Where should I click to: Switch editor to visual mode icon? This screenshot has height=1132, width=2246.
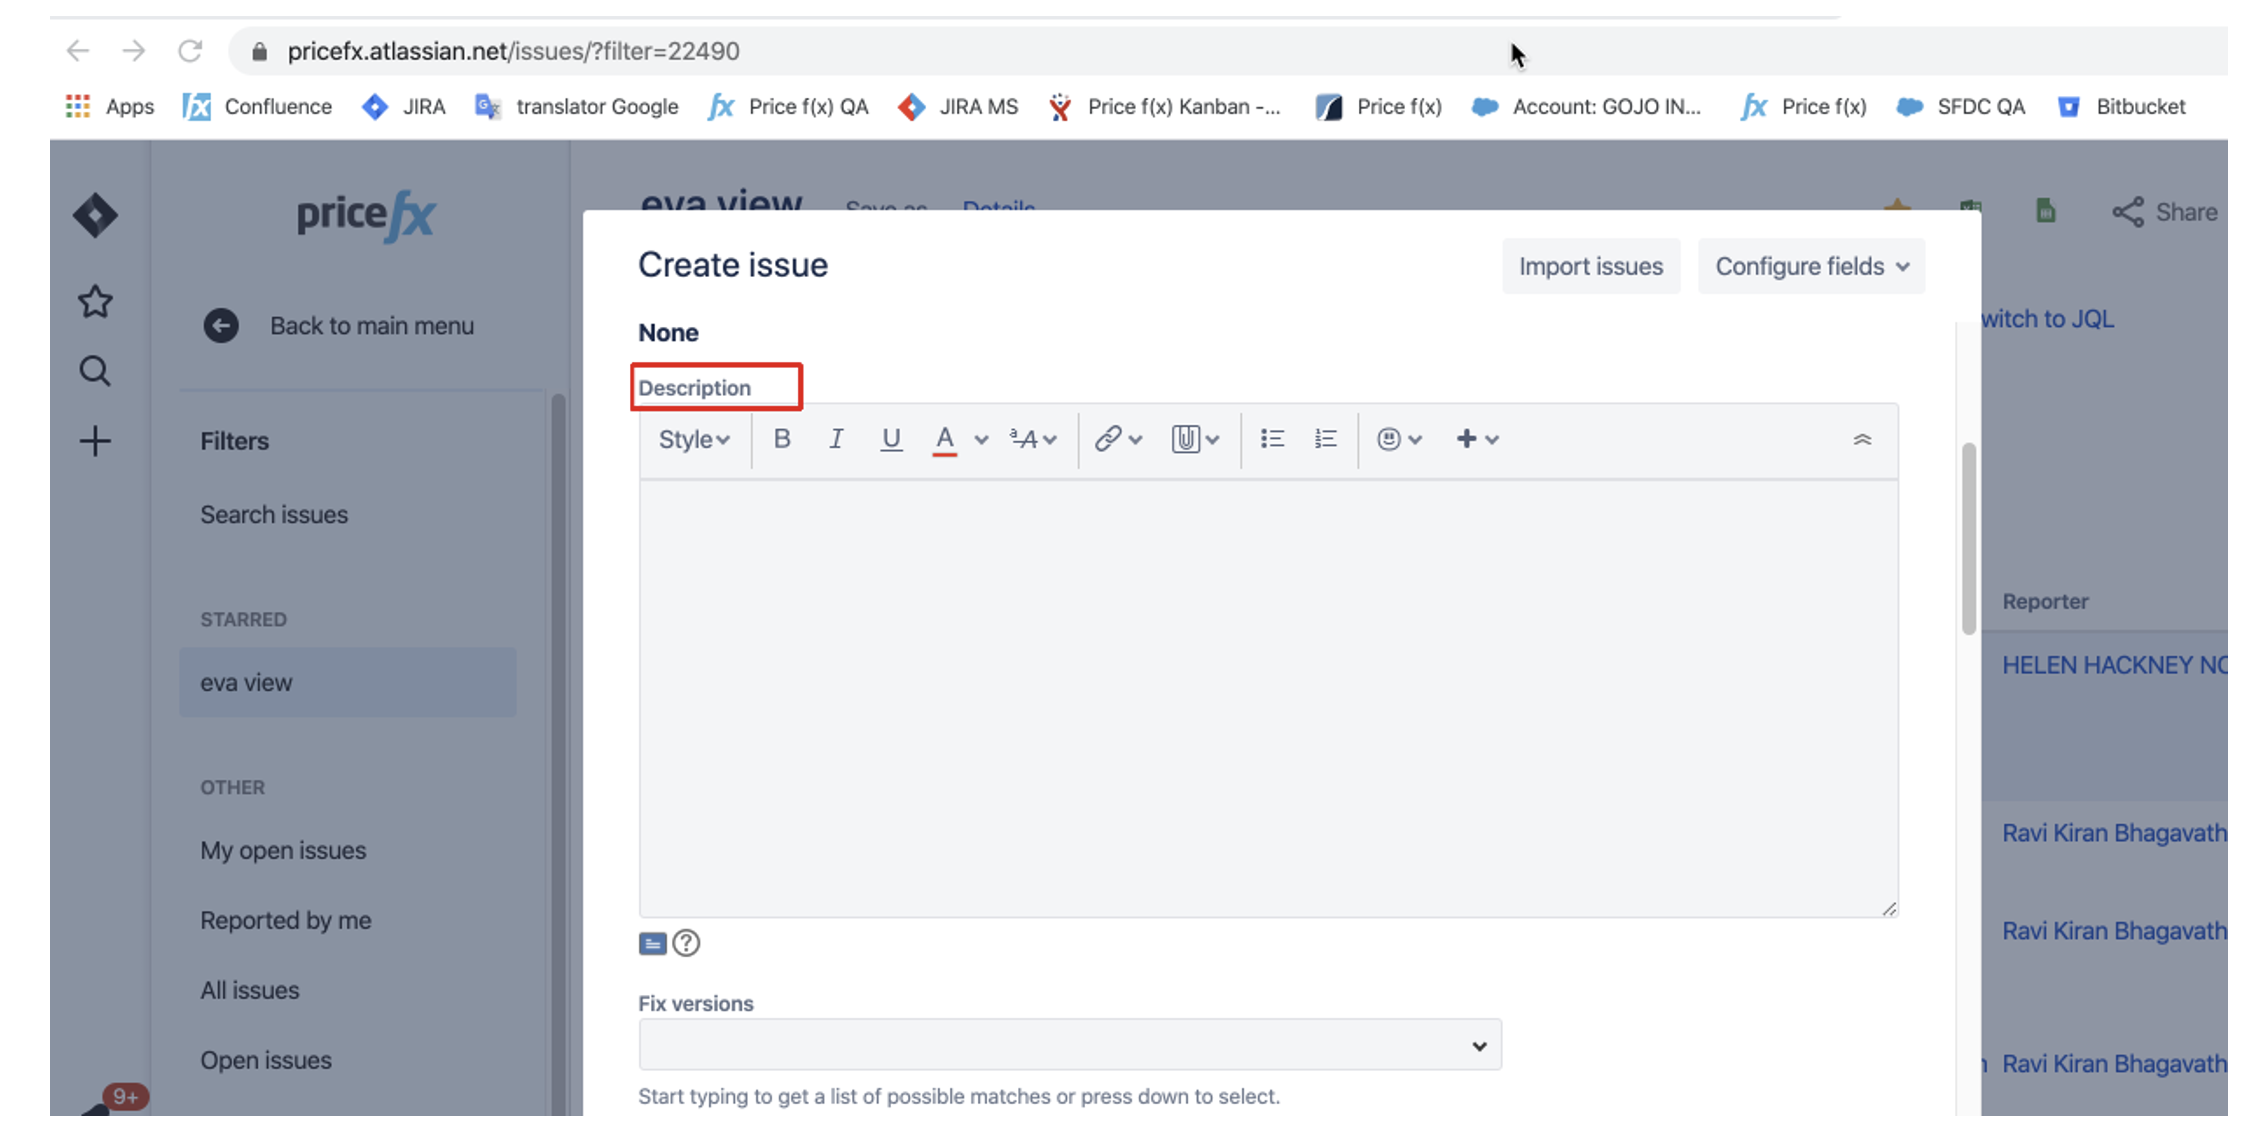(x=652, y=943)
